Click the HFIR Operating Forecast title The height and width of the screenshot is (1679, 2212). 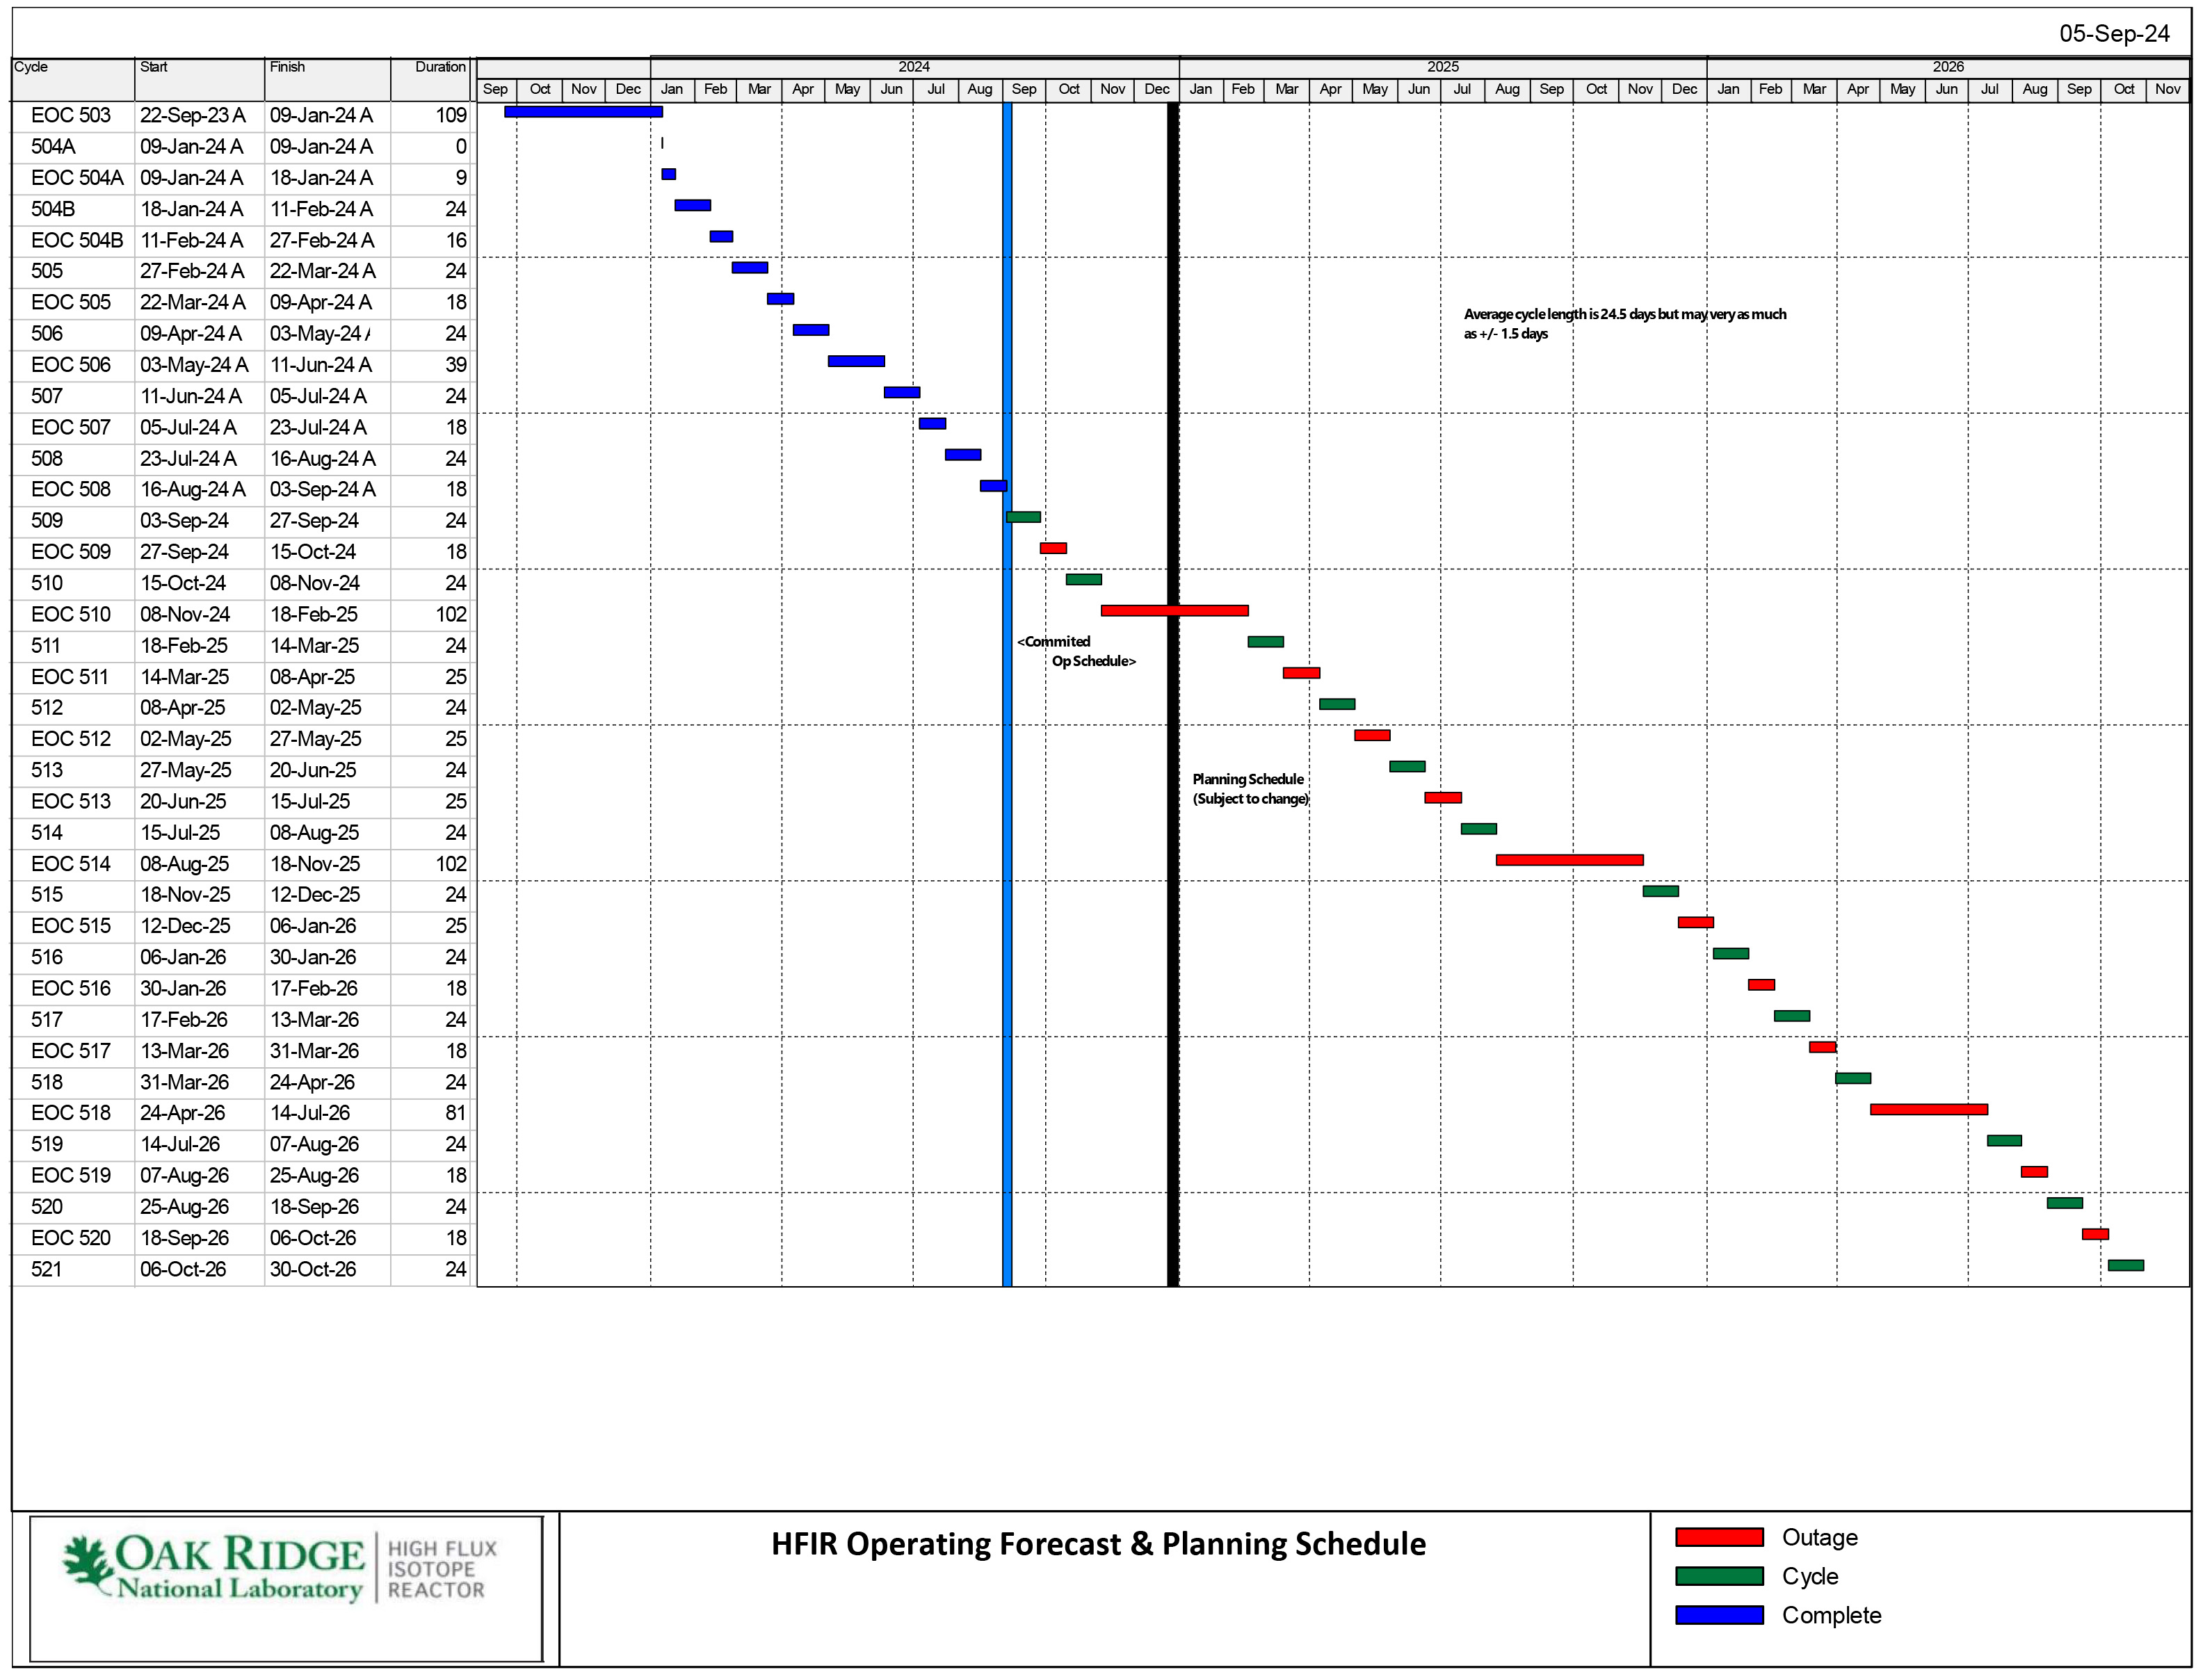pos(1098,1545)
